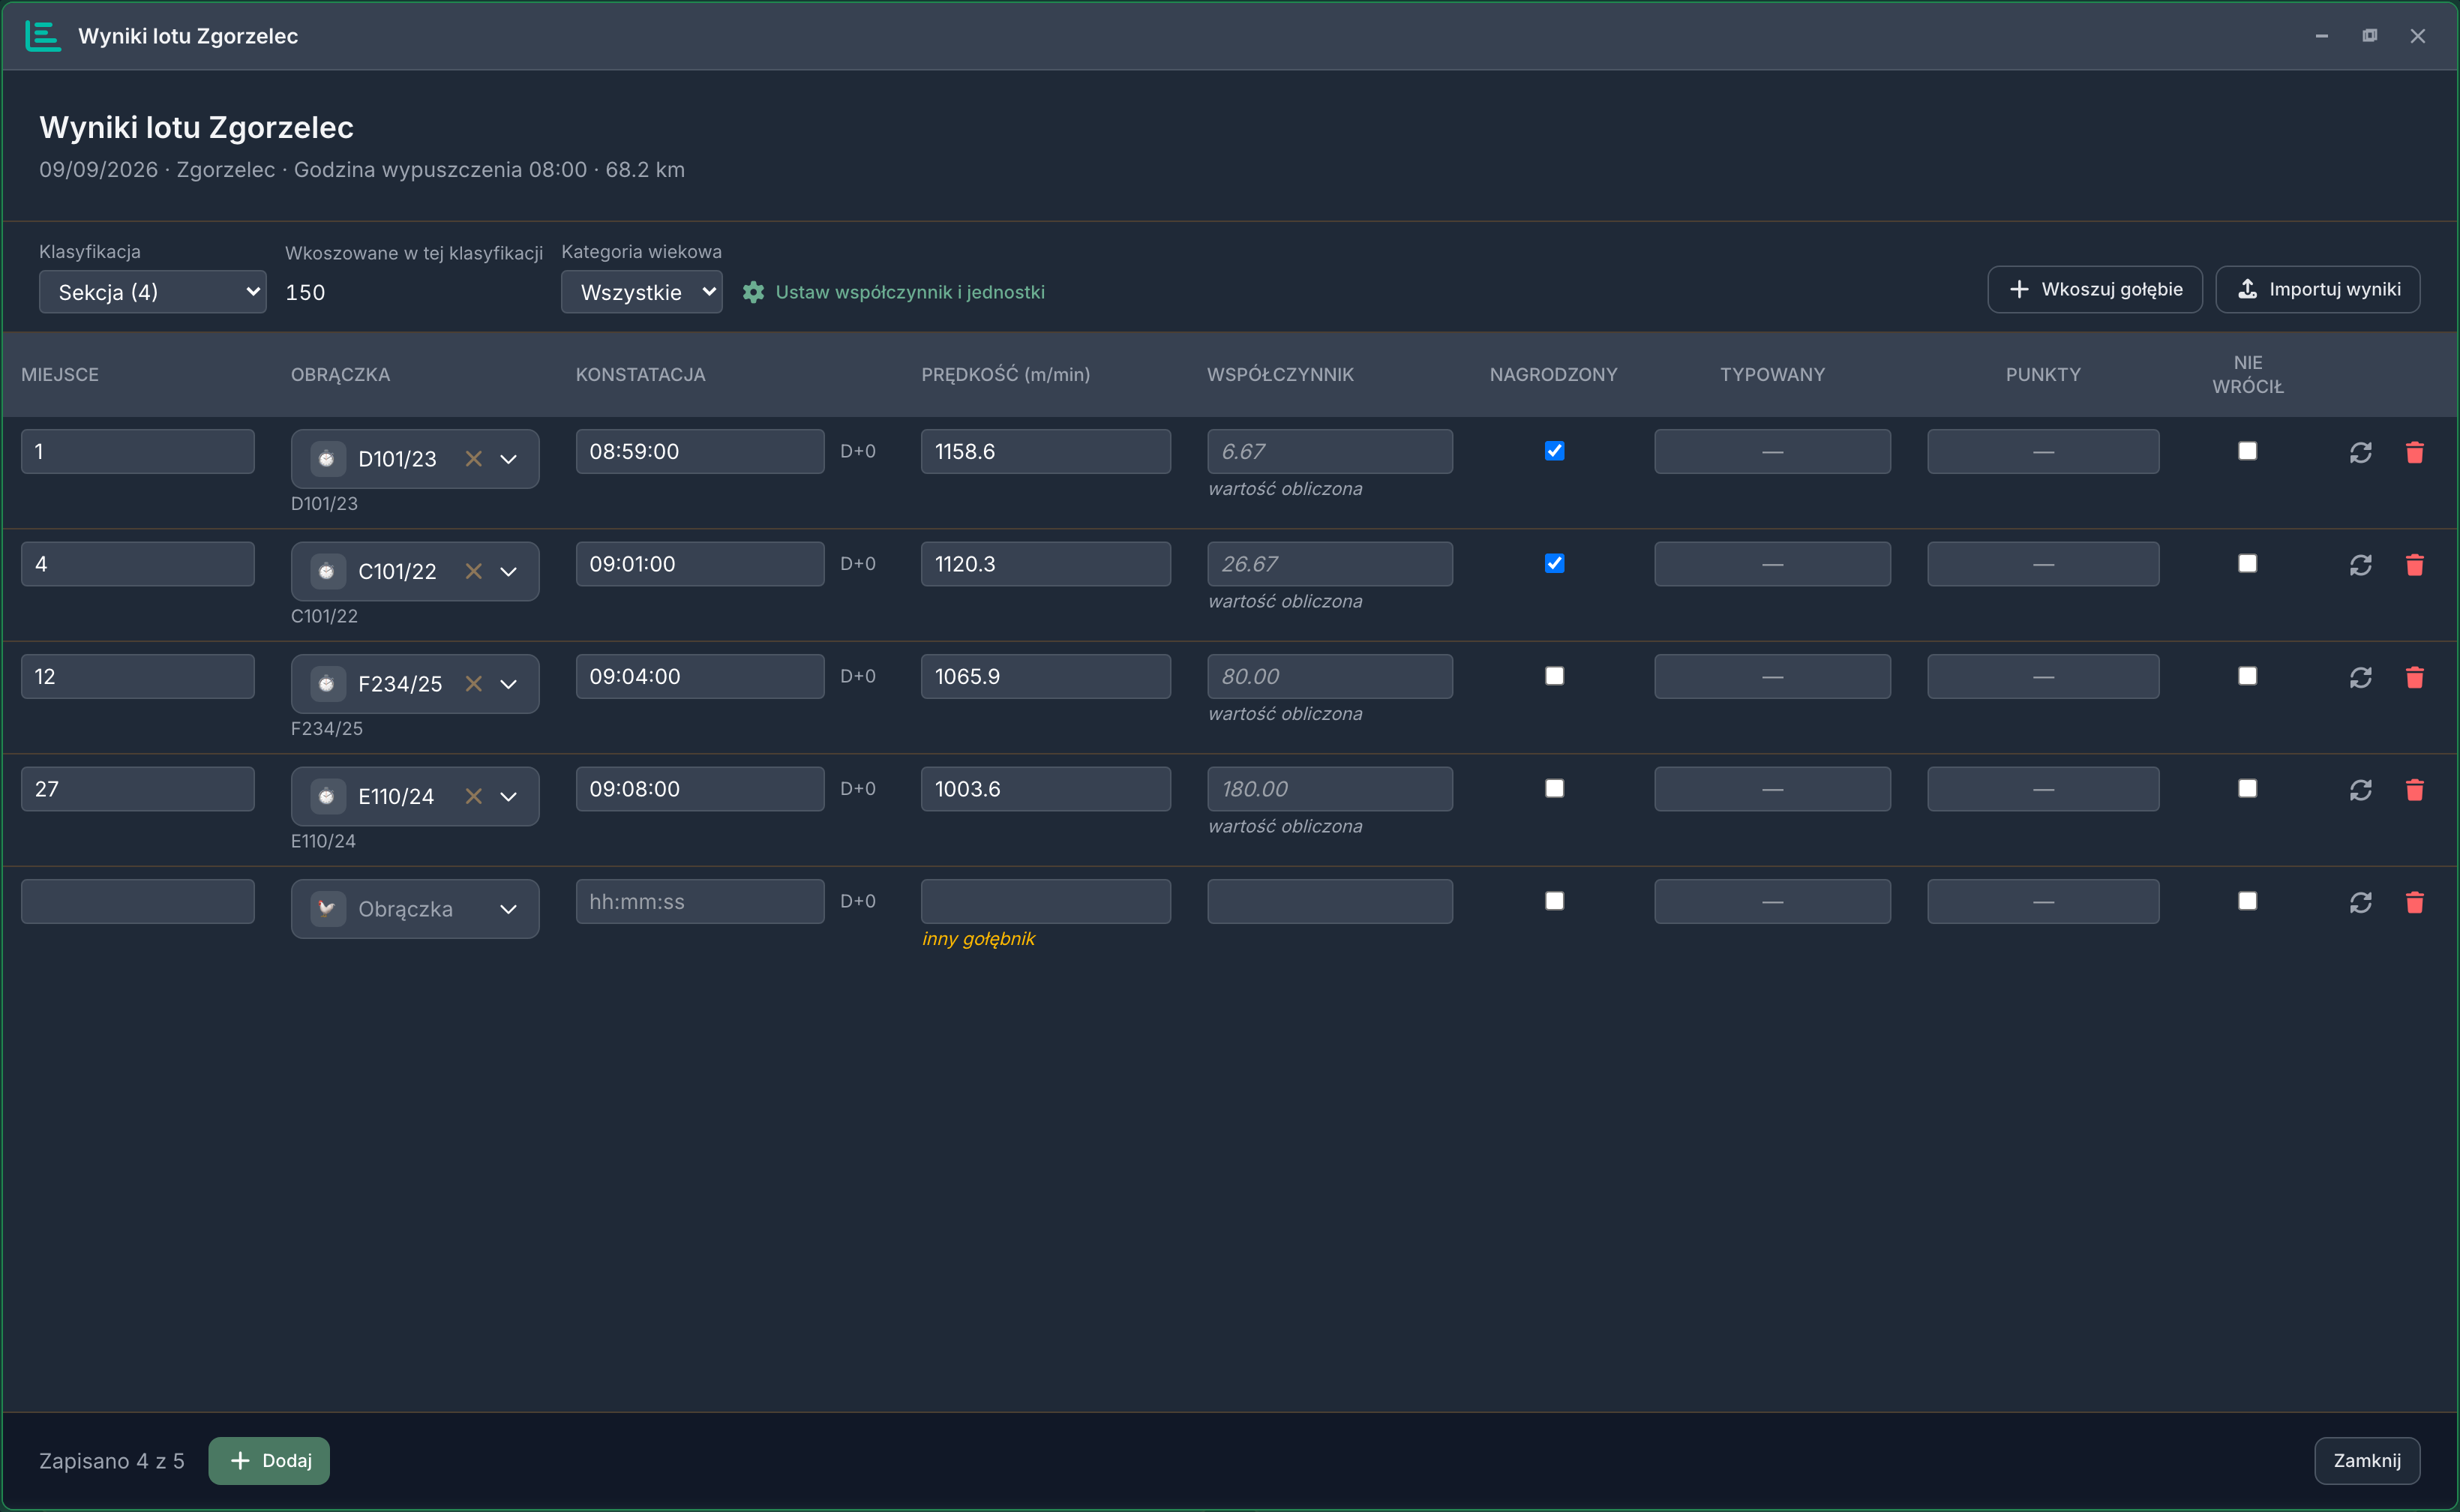The width and height of the screenshot is (2460, 1512).
Task: Mark E110/24 as Nie wrócił
Action: click(2247, 788)
